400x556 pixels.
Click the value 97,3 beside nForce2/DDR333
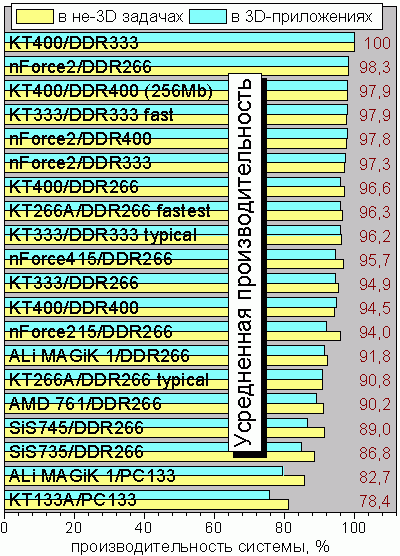375,164
